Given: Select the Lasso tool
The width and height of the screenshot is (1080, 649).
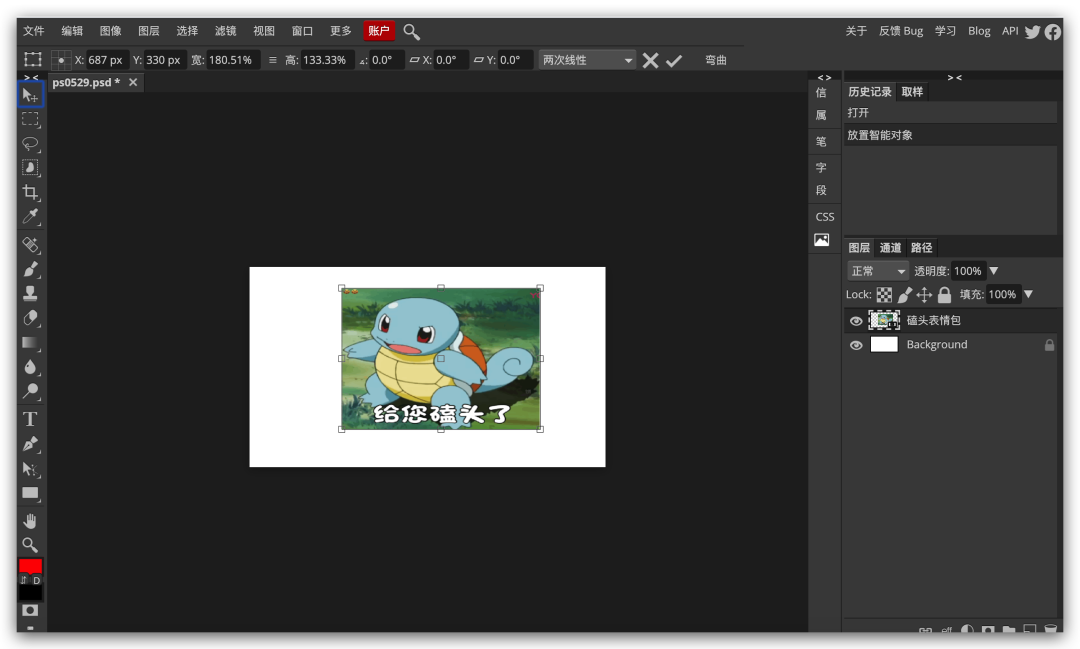Looking at the screenshot, I should click(x=30, y=143).
